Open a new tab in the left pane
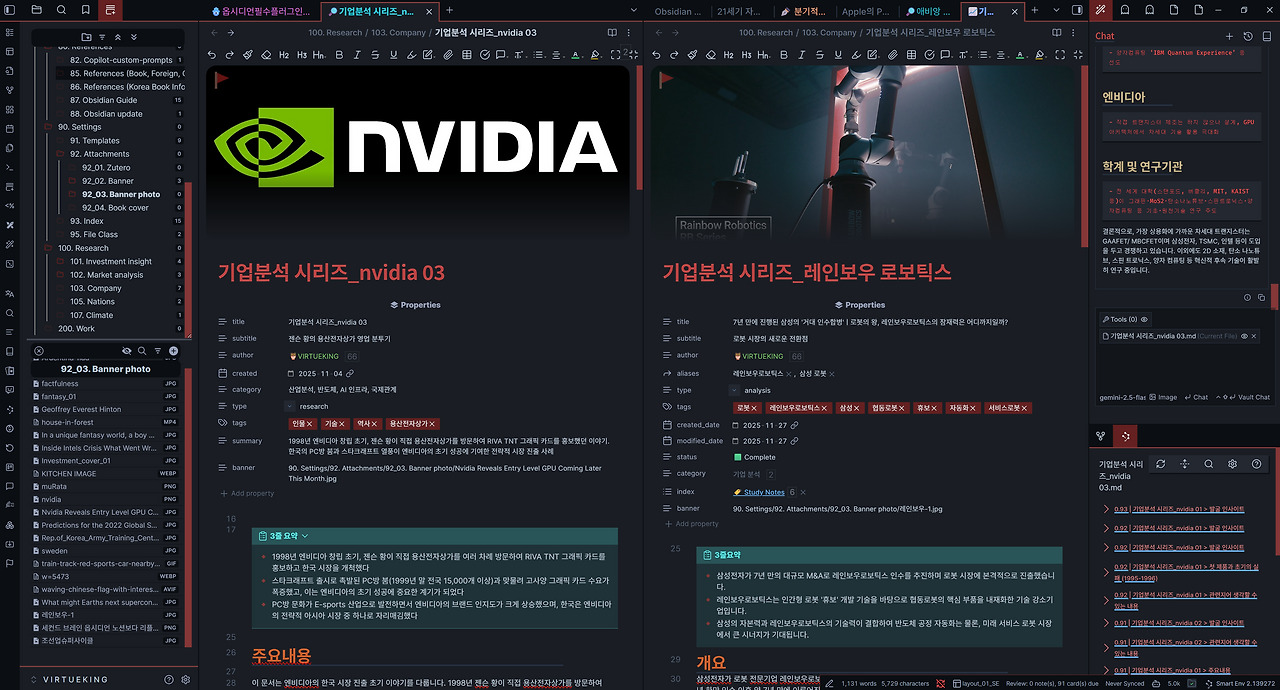This screenshot has height=690, width=1280. pyautogui.click(x=449, y=10)
